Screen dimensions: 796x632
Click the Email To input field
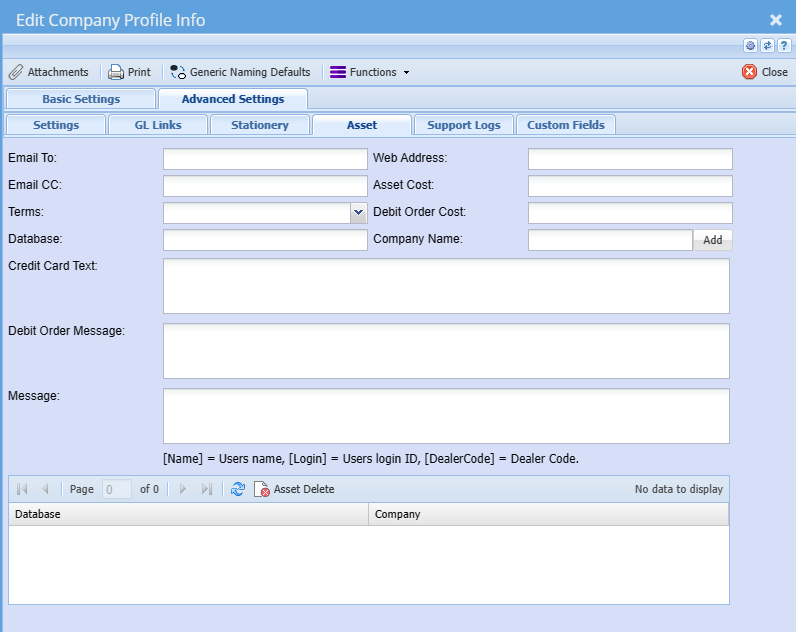point(265,159)
